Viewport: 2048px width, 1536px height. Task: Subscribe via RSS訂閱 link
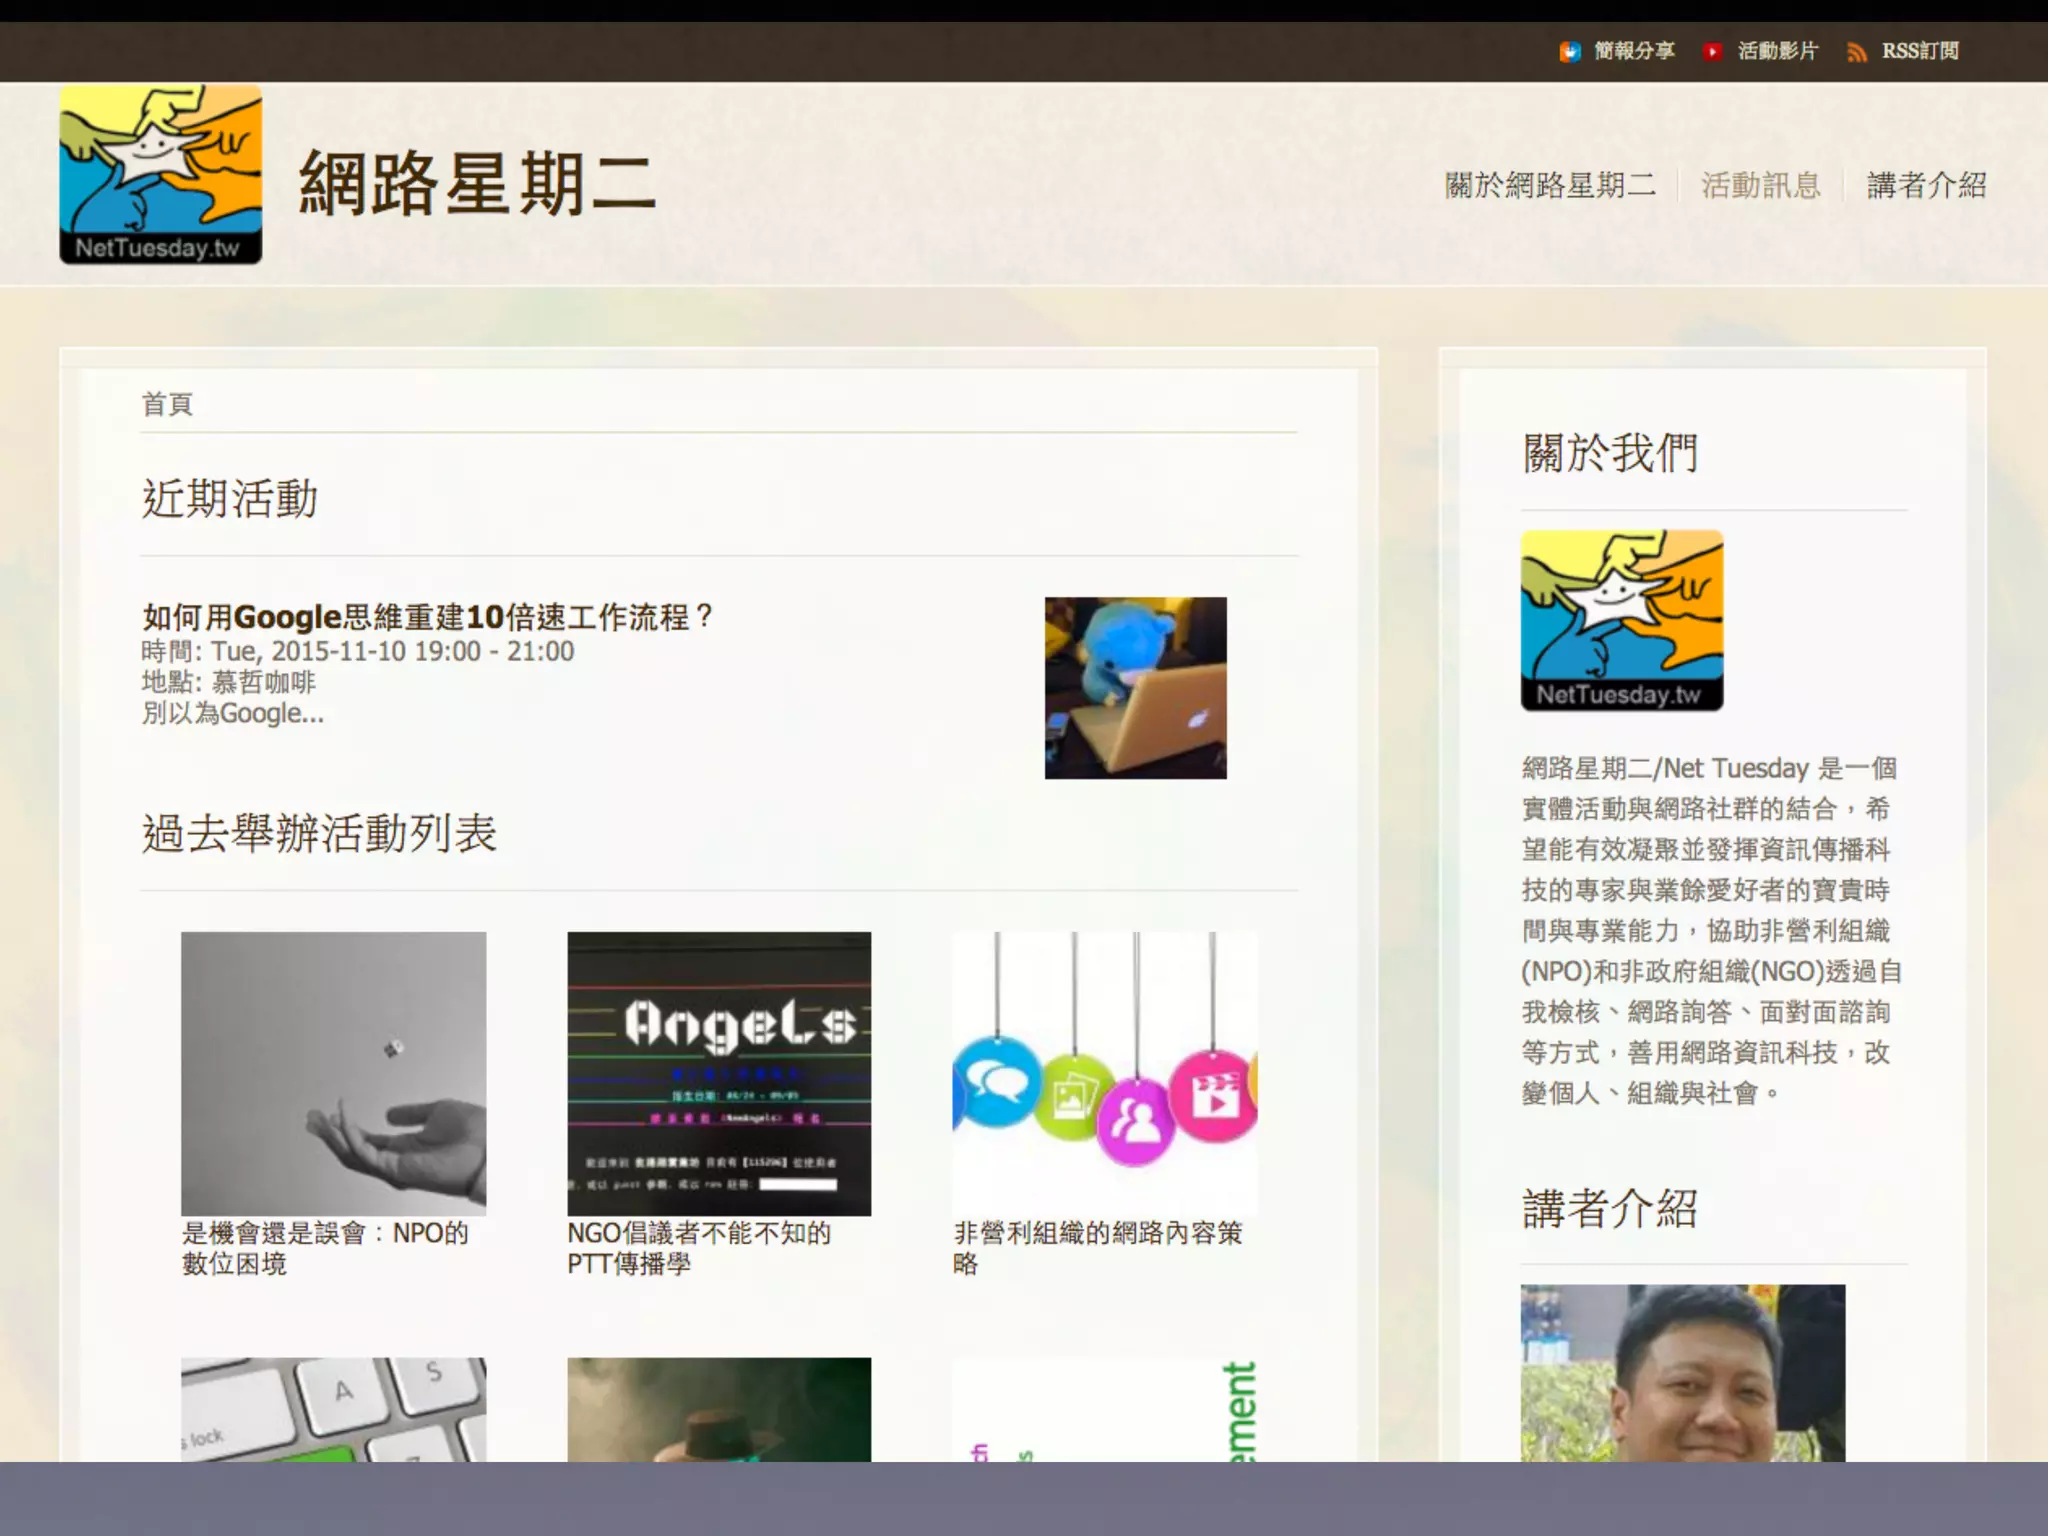pos(1920,51)
